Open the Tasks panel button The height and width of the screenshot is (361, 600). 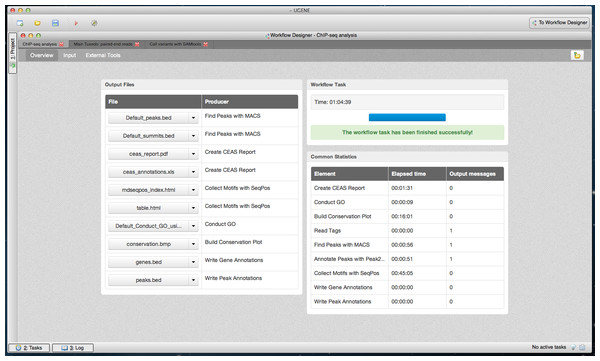coord(29,348)
